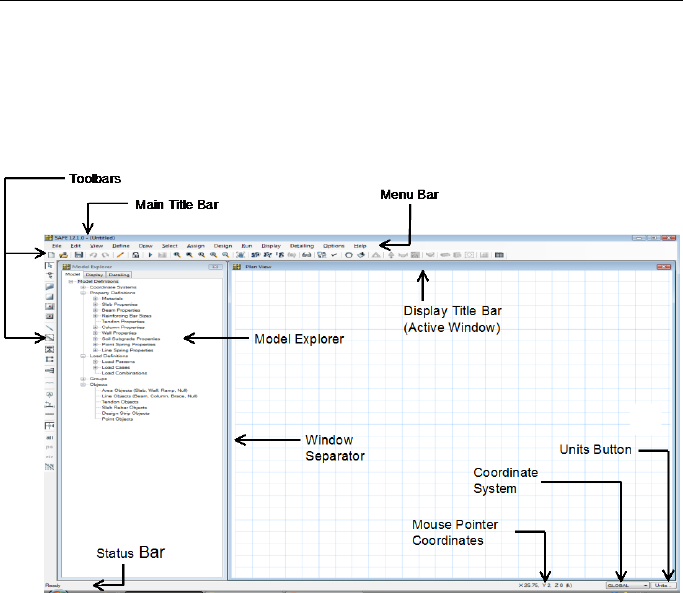The image size is (683, 593).
Task: Open the Edit menu
Action: point(76,246)
